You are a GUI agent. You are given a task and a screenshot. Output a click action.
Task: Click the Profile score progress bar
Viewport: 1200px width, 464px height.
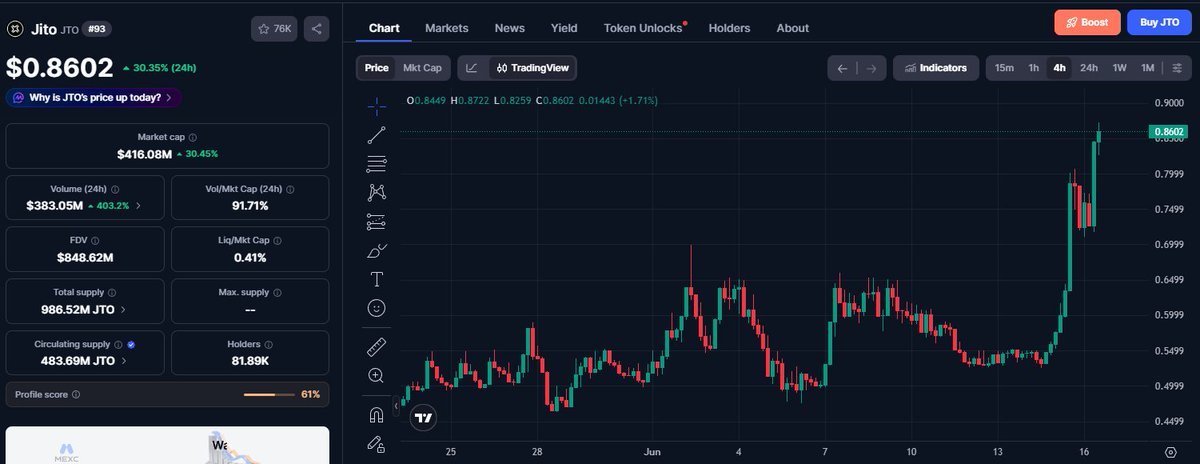[x=269, y=395]
